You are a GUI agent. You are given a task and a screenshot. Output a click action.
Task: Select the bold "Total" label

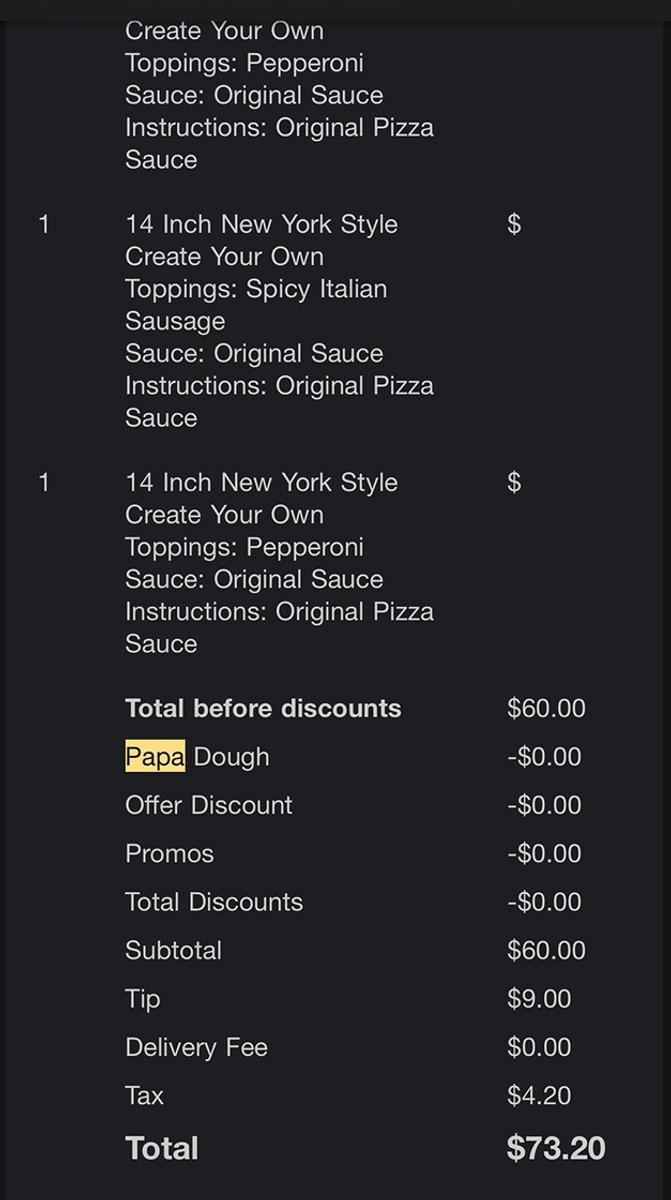click(x=162, y=1148)
